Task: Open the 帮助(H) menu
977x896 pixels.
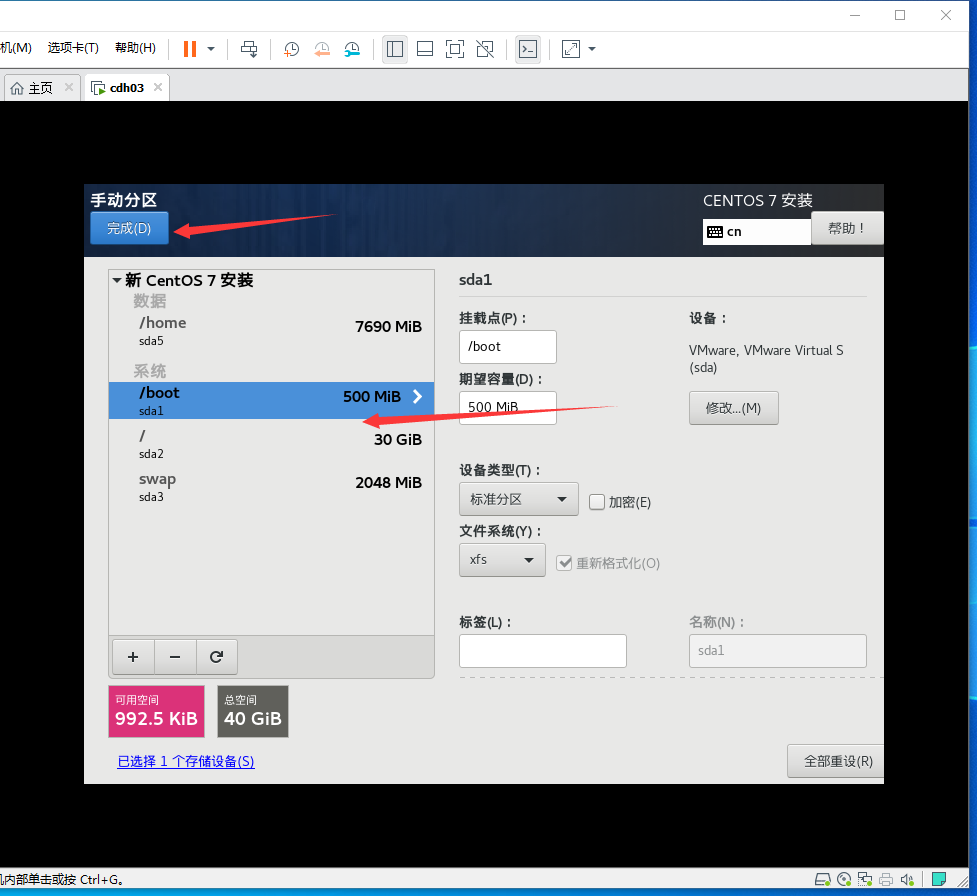Action: pos(135,48)
